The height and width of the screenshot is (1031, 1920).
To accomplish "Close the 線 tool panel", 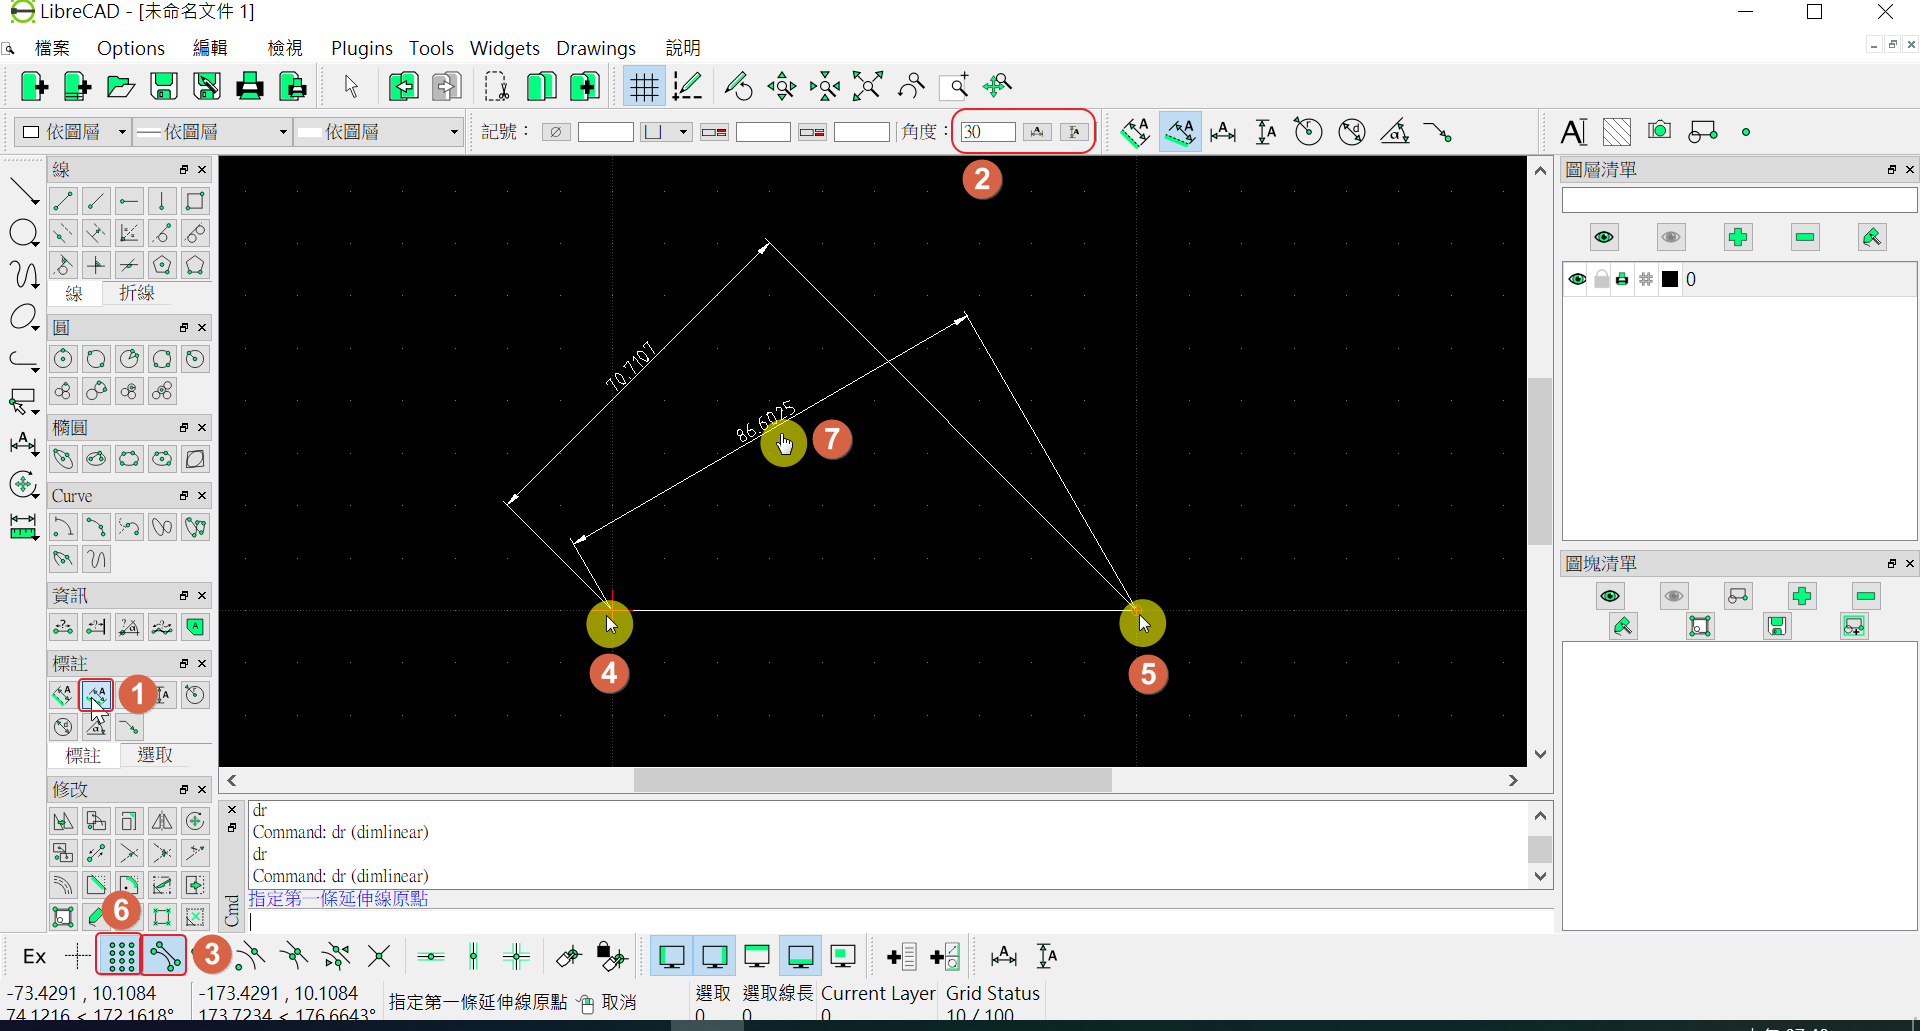I will click(202, 170).
